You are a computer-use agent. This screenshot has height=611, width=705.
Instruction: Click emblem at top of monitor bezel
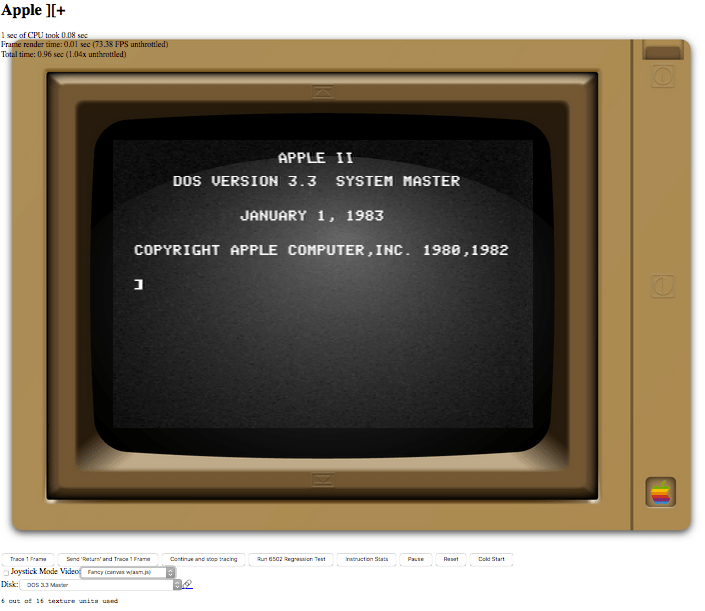(322, 92)
